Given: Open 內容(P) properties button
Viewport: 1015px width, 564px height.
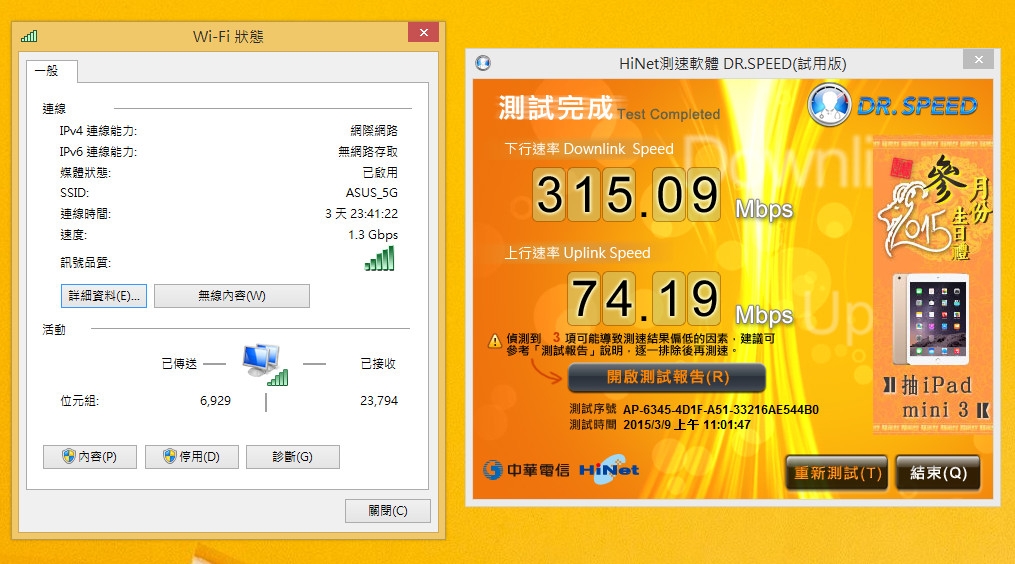Looking at the screenshot, I should coord(90,457).
